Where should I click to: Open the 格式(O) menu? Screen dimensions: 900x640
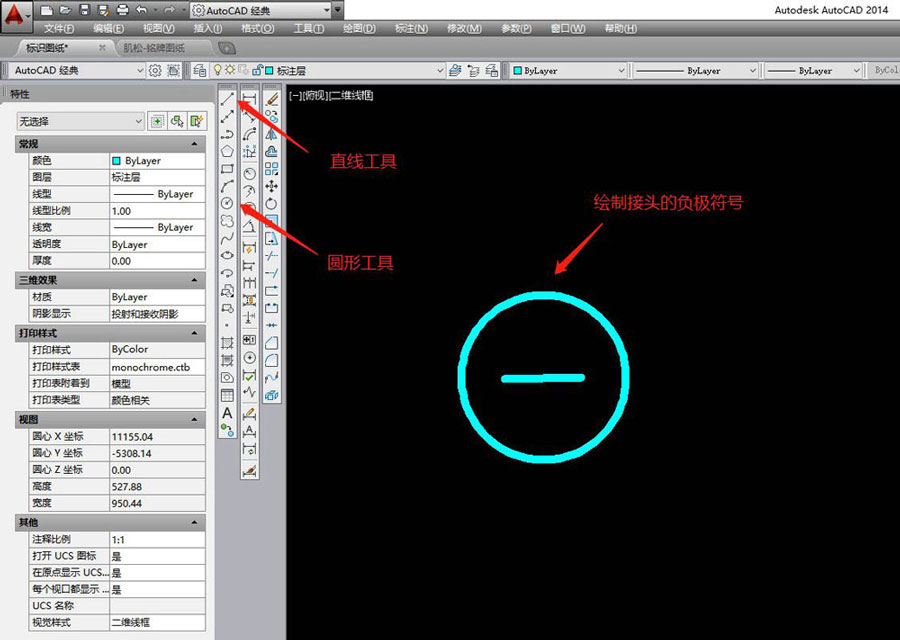pos(257,28)
